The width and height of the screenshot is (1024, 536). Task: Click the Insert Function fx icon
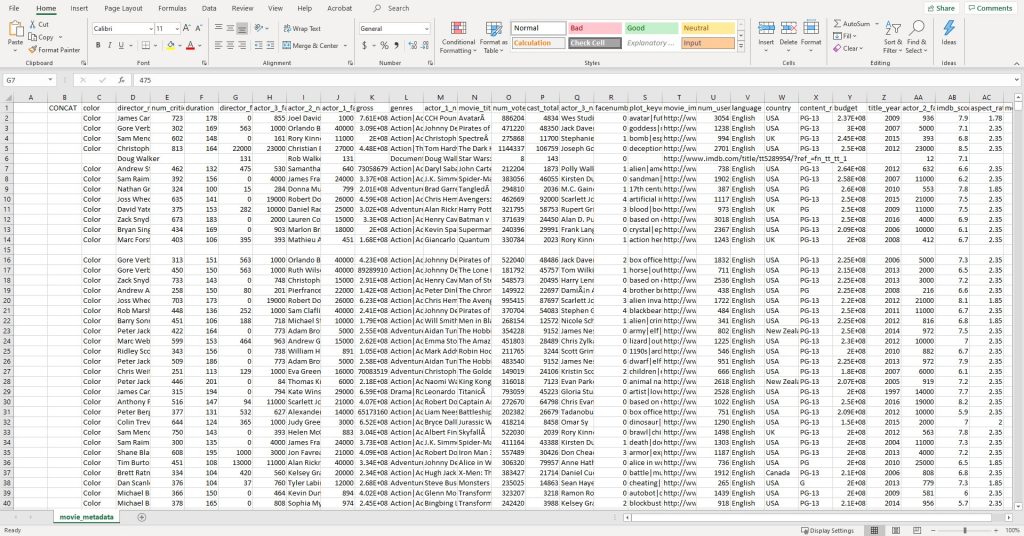click(x=121, y=80)
